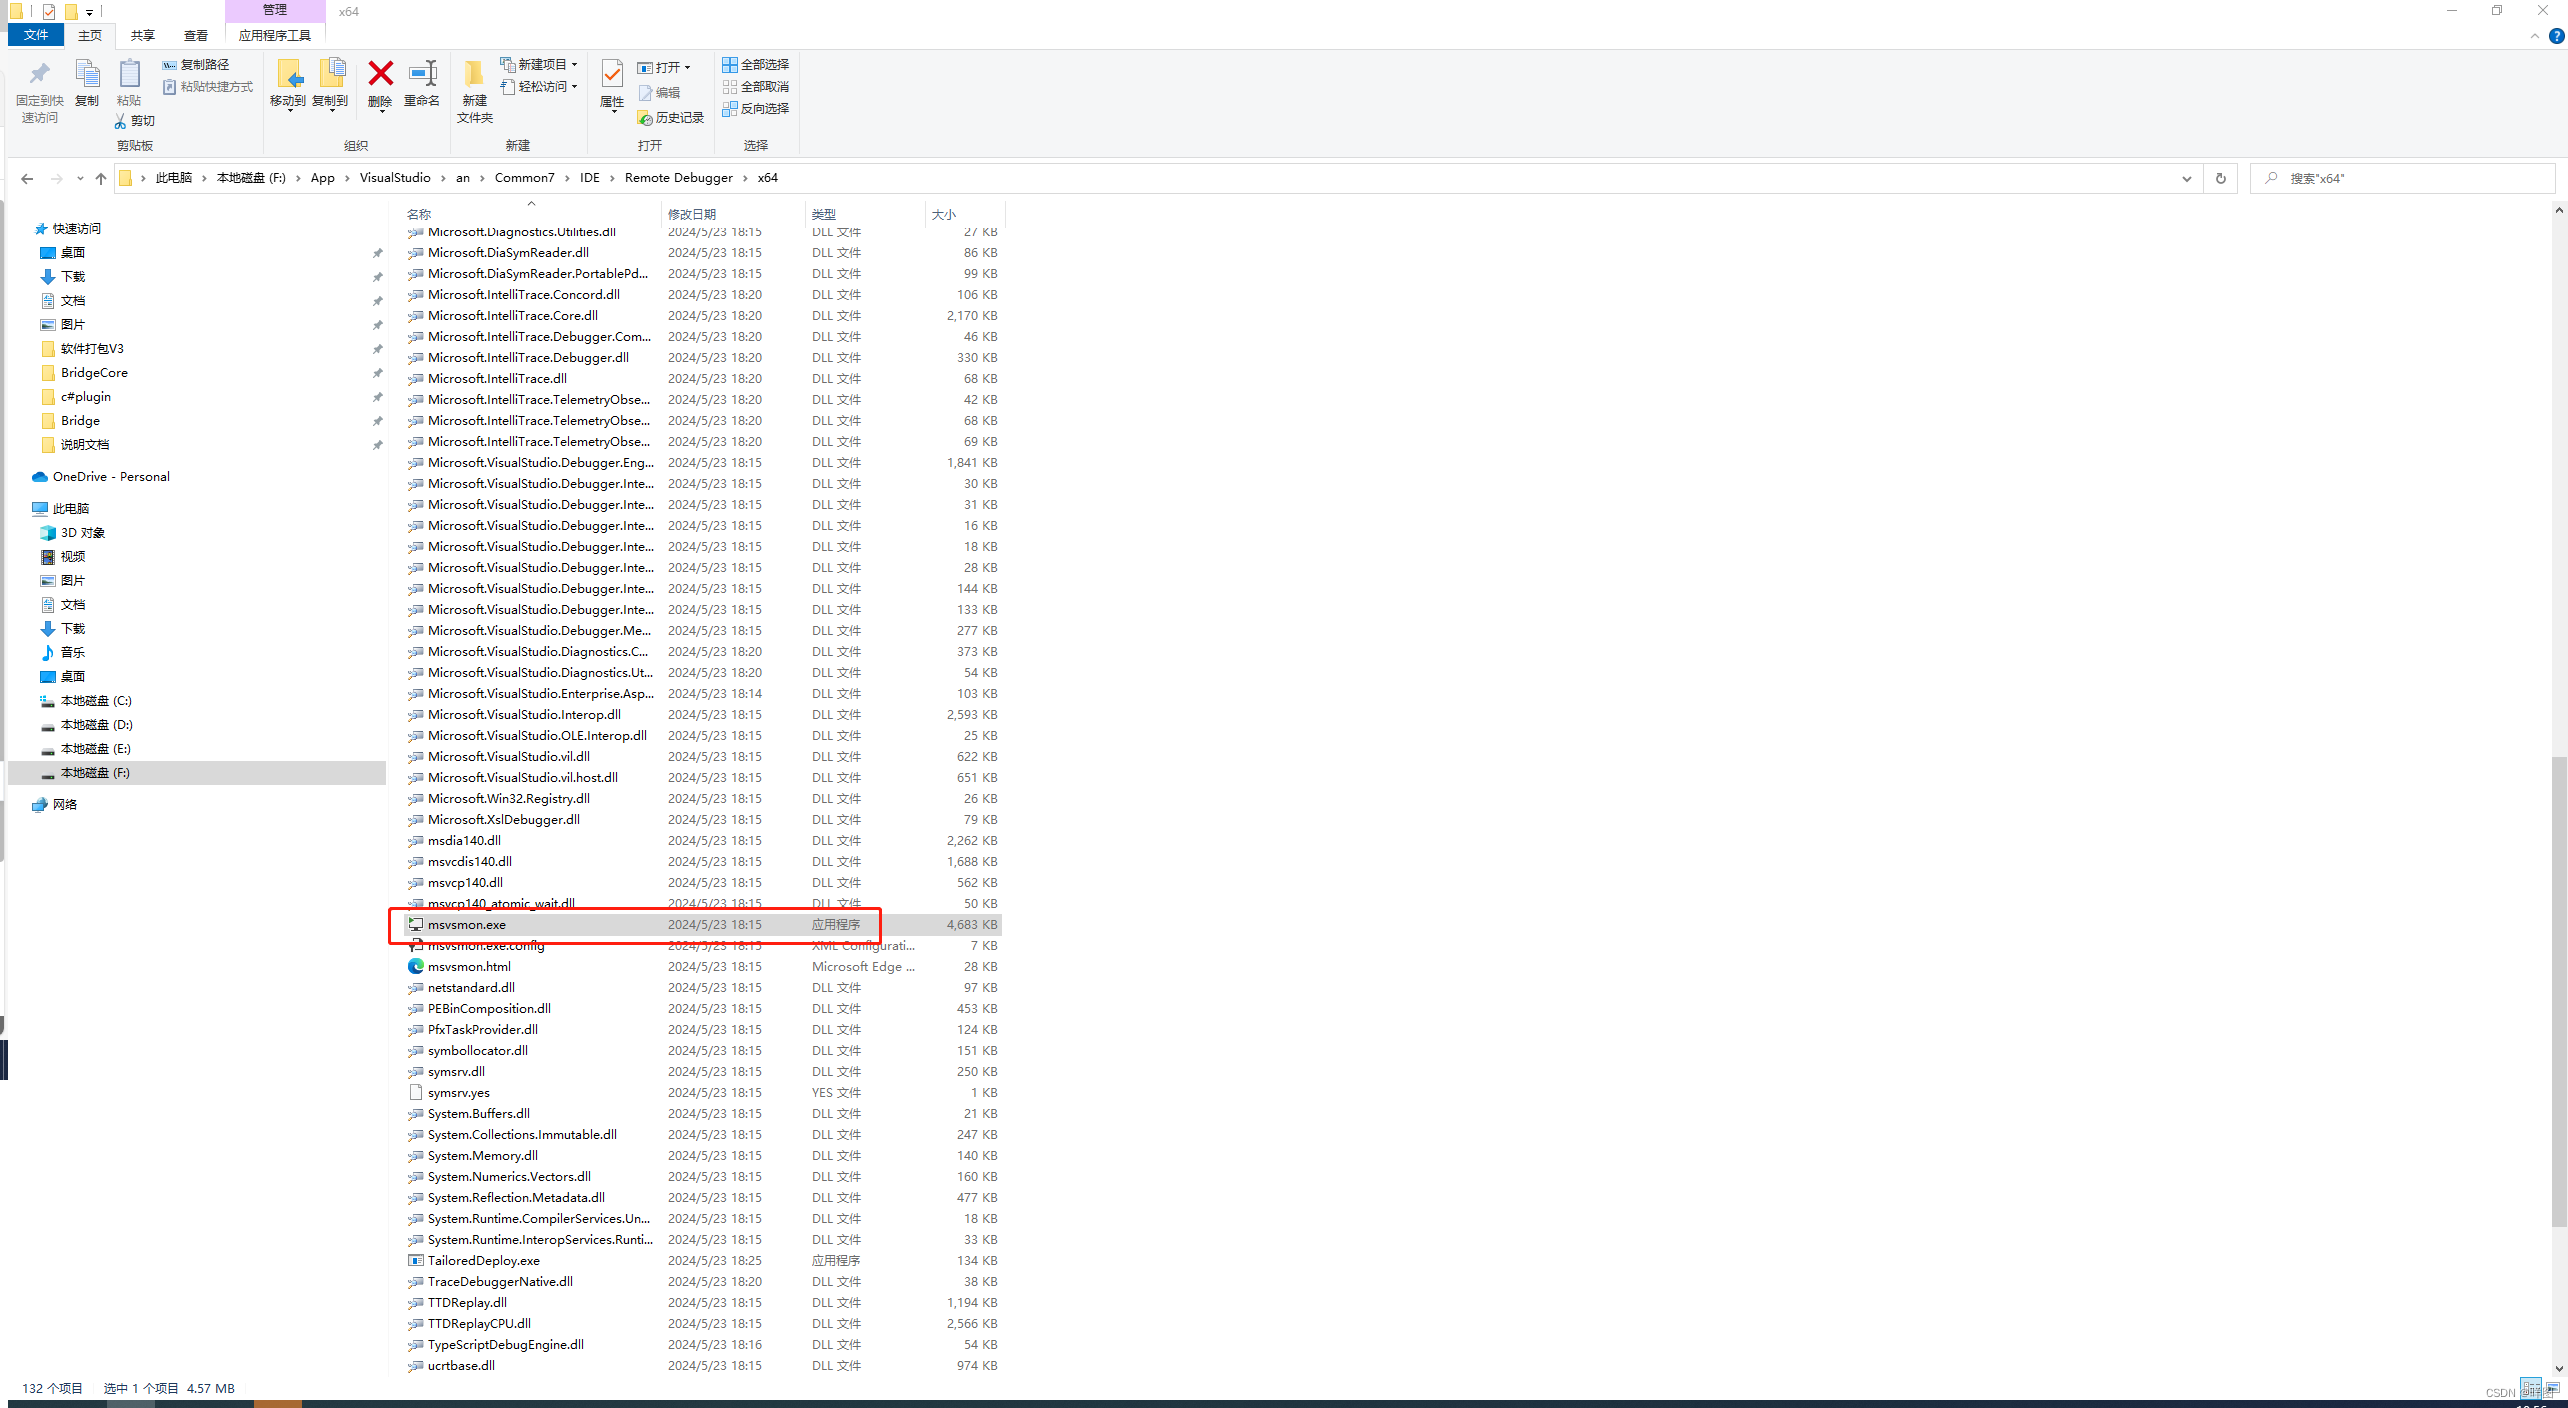Select c#plugin folder in Quick access

click(x=86, y=396)
